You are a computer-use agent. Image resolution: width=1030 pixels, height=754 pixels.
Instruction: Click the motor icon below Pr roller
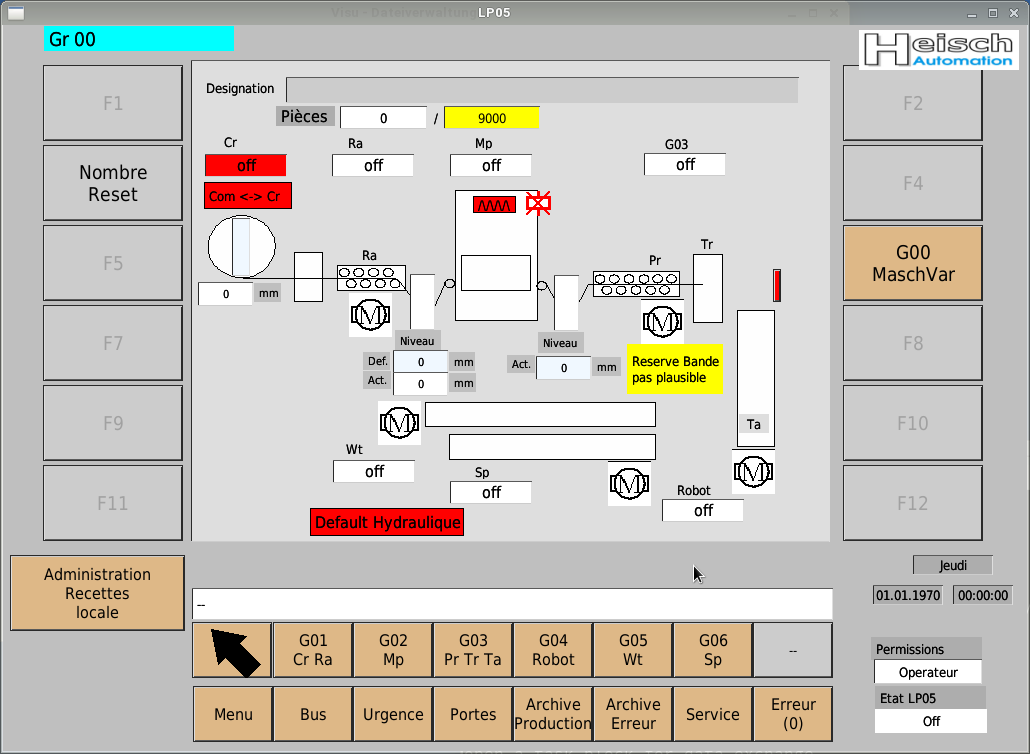click(x=661, y=321)
